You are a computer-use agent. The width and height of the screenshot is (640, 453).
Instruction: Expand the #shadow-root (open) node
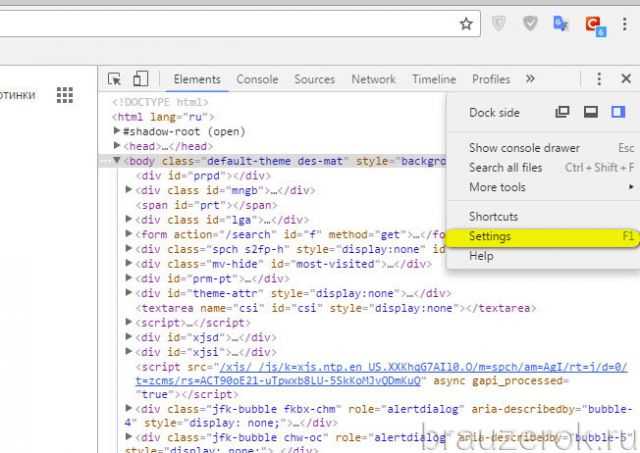coord(117,131)
